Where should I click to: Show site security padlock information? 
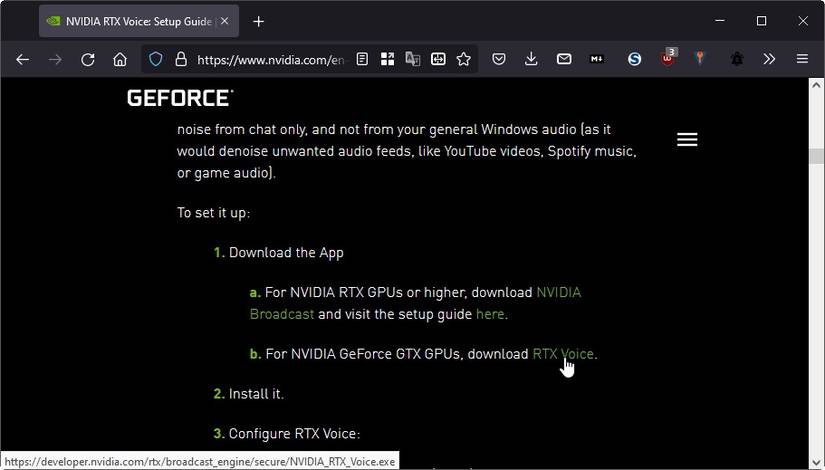181,59
